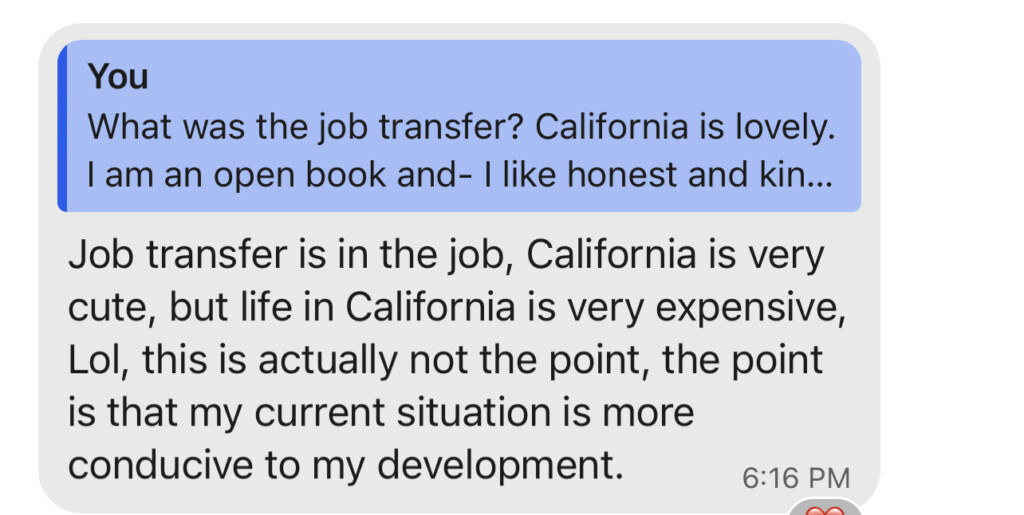Tap the "You" sender name
This screenshot has width=1024, height=515.
pos(118,77)
